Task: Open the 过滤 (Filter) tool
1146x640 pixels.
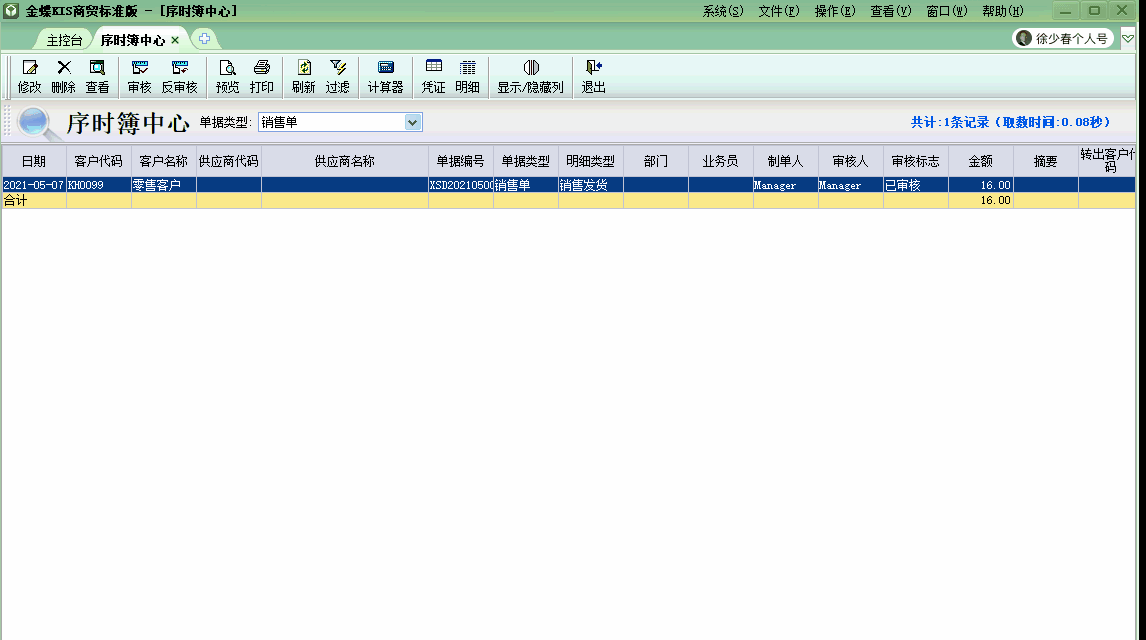Action: pos(339,76)
